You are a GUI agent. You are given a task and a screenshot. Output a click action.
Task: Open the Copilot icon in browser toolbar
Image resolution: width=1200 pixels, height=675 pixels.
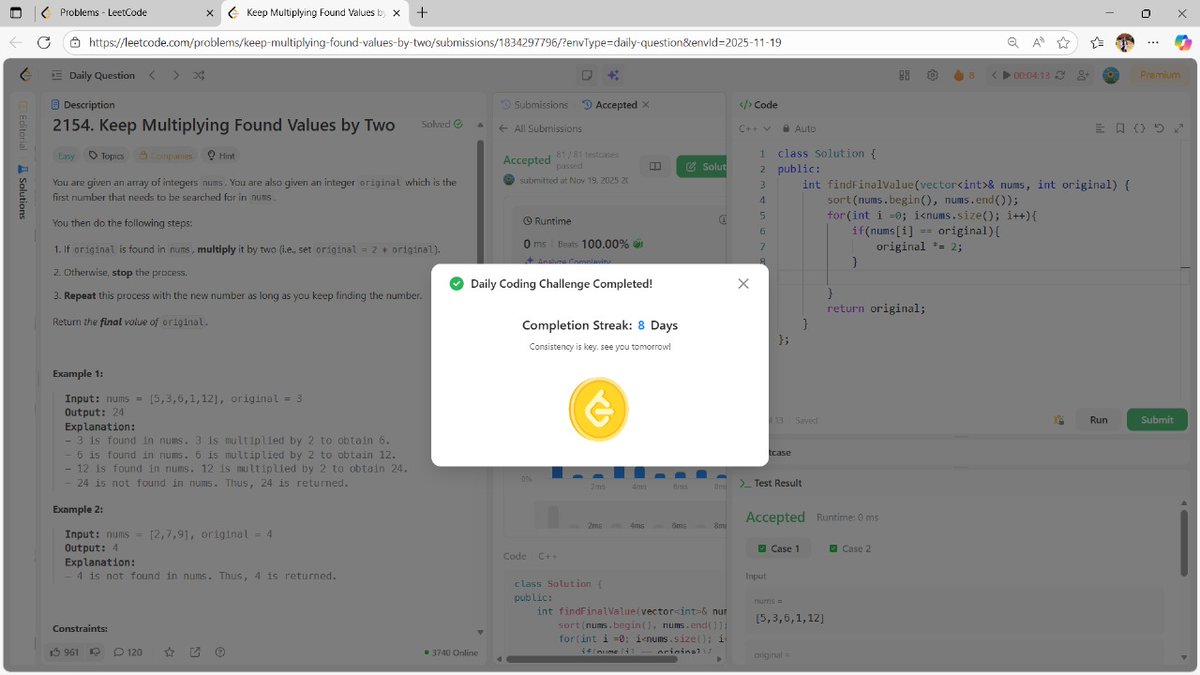pyautogui.click(x=1181, y=42)
